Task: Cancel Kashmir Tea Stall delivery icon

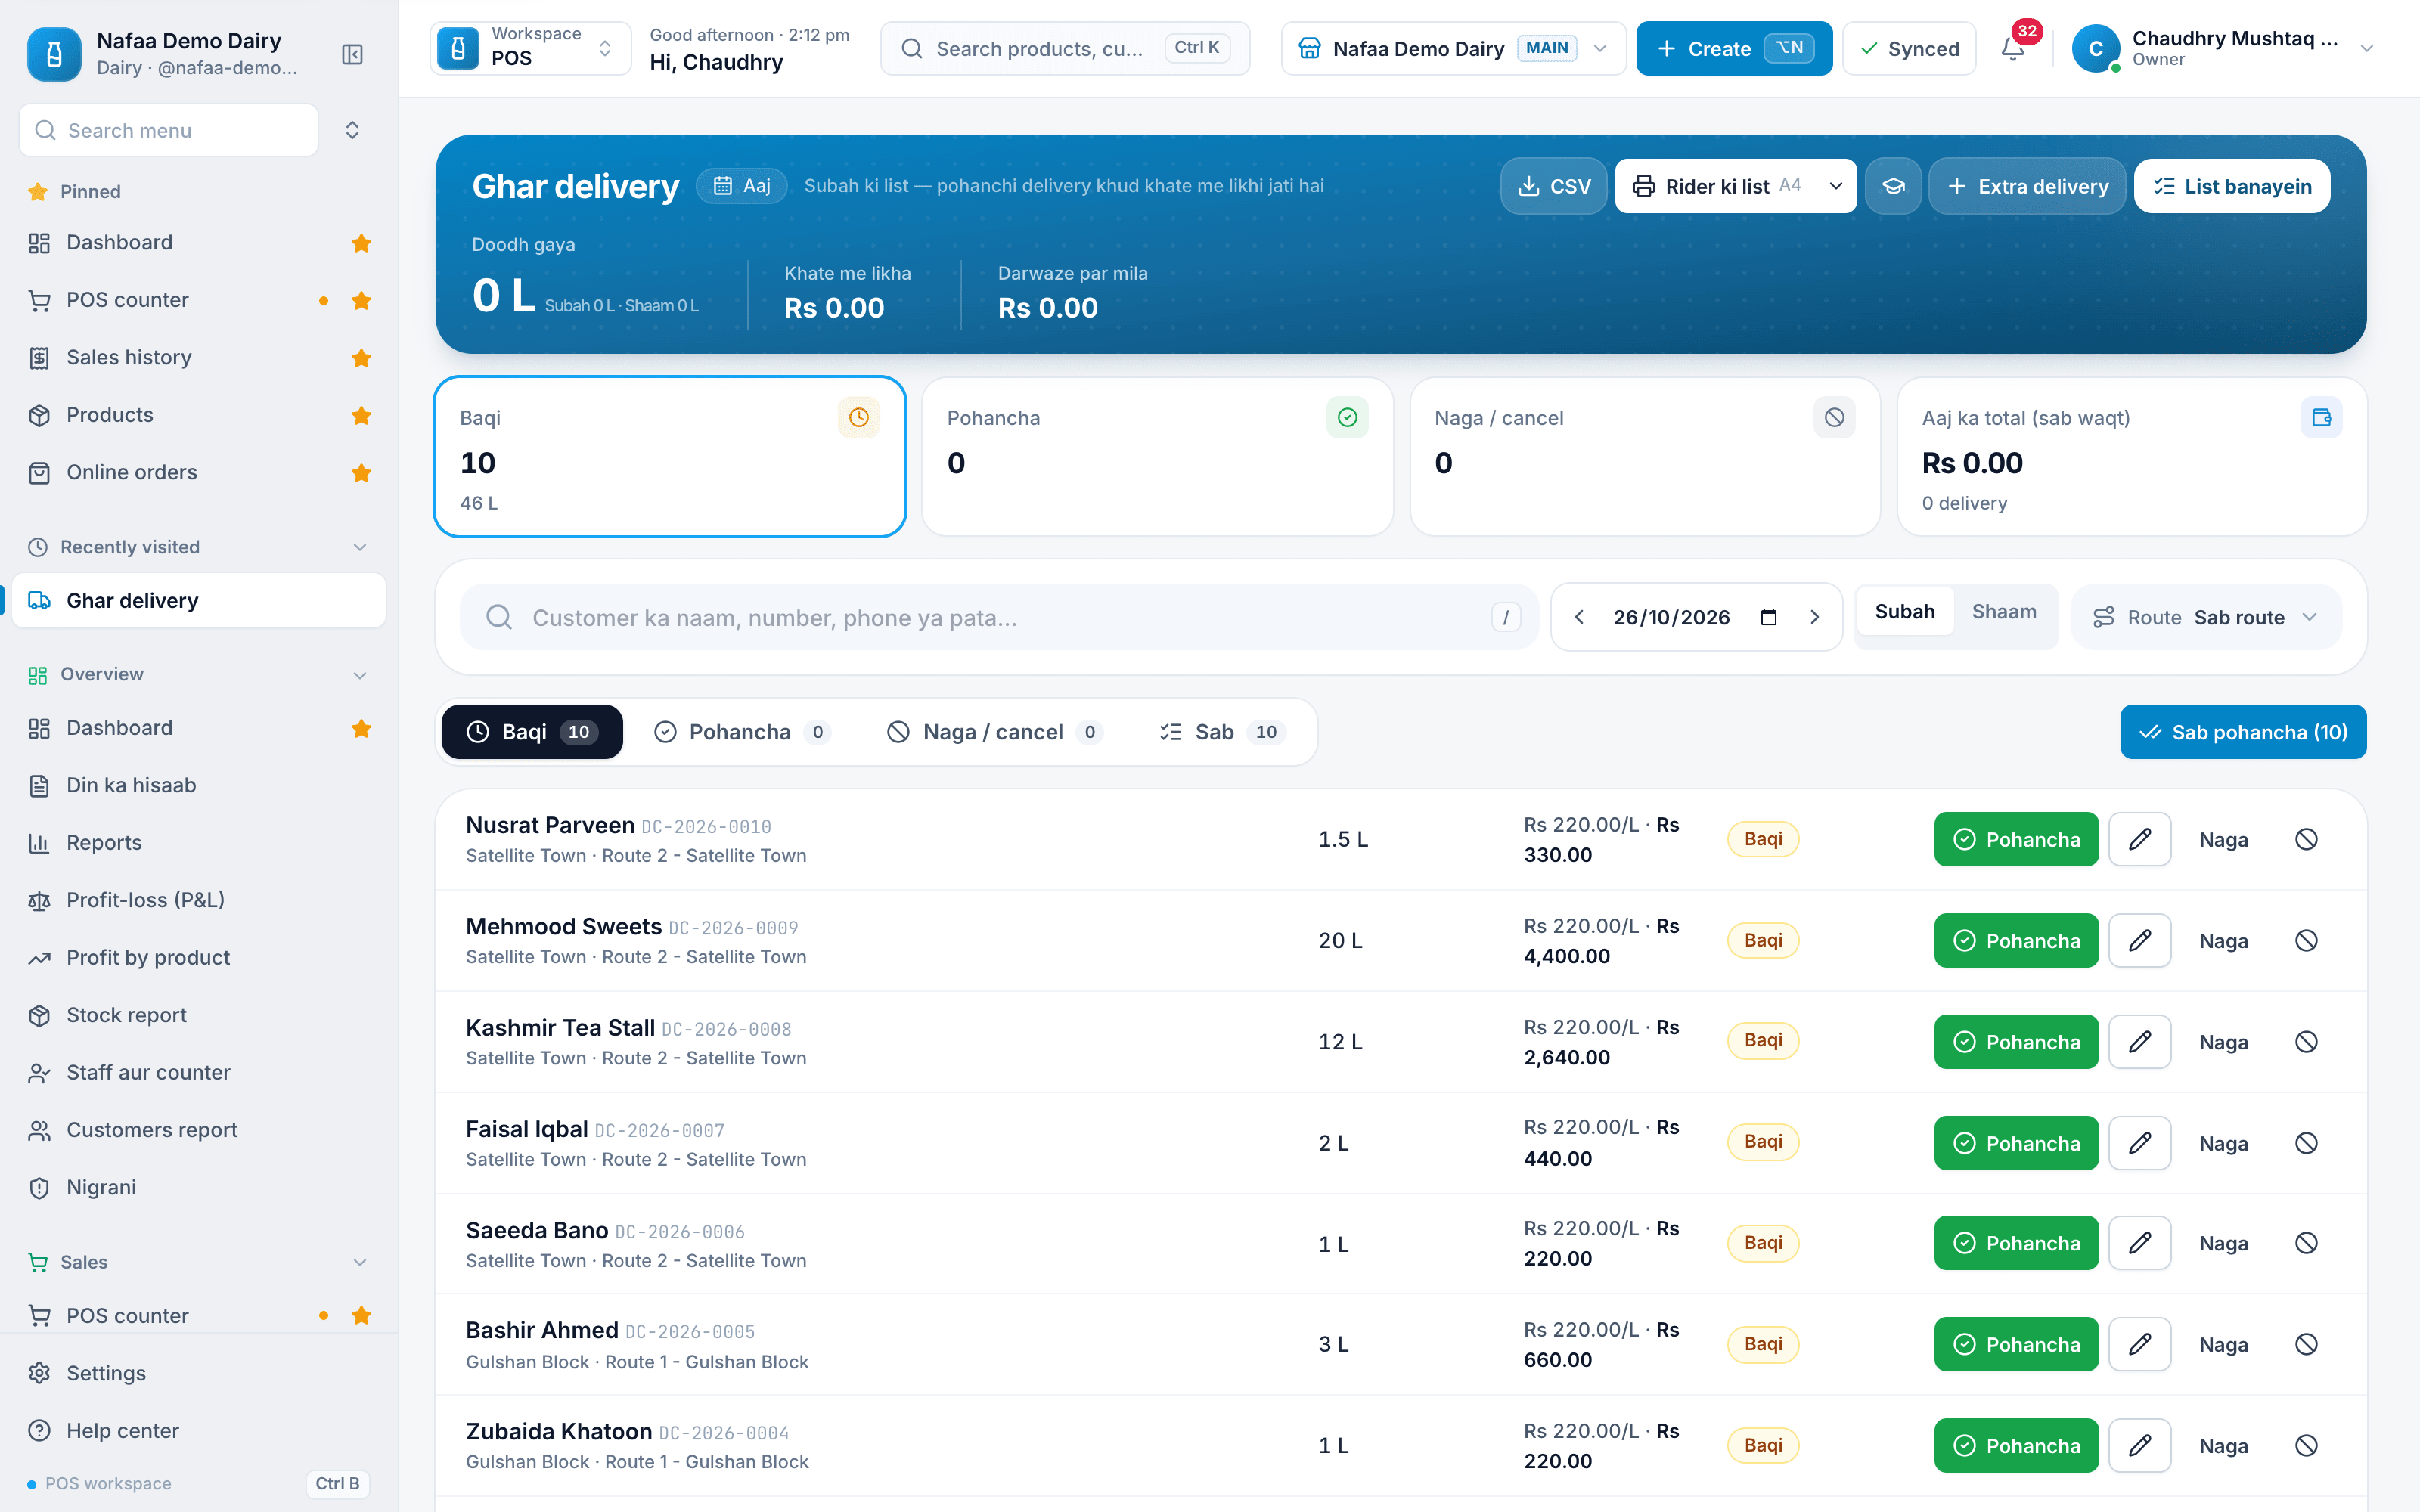Action: click(2306, 1042)
